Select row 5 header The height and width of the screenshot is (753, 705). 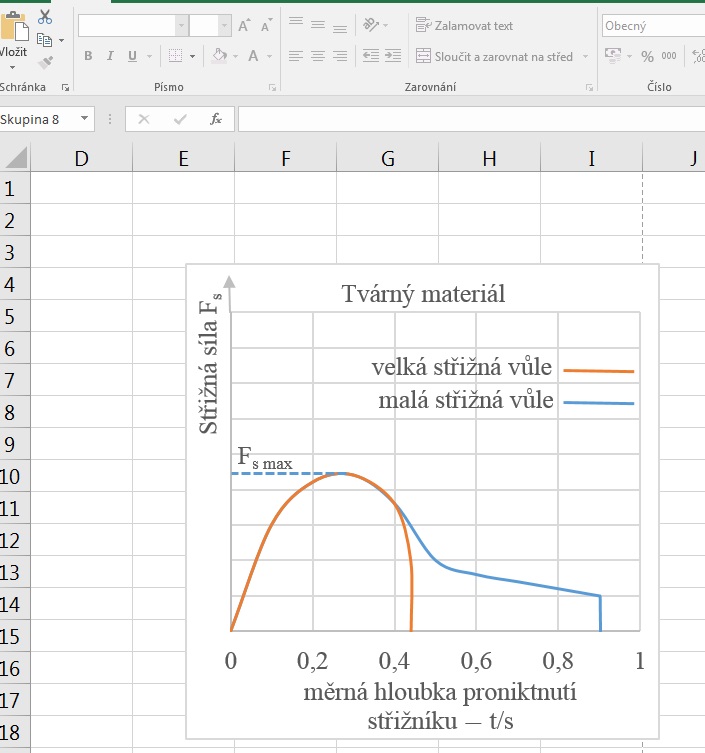click(x=13, y=317)
